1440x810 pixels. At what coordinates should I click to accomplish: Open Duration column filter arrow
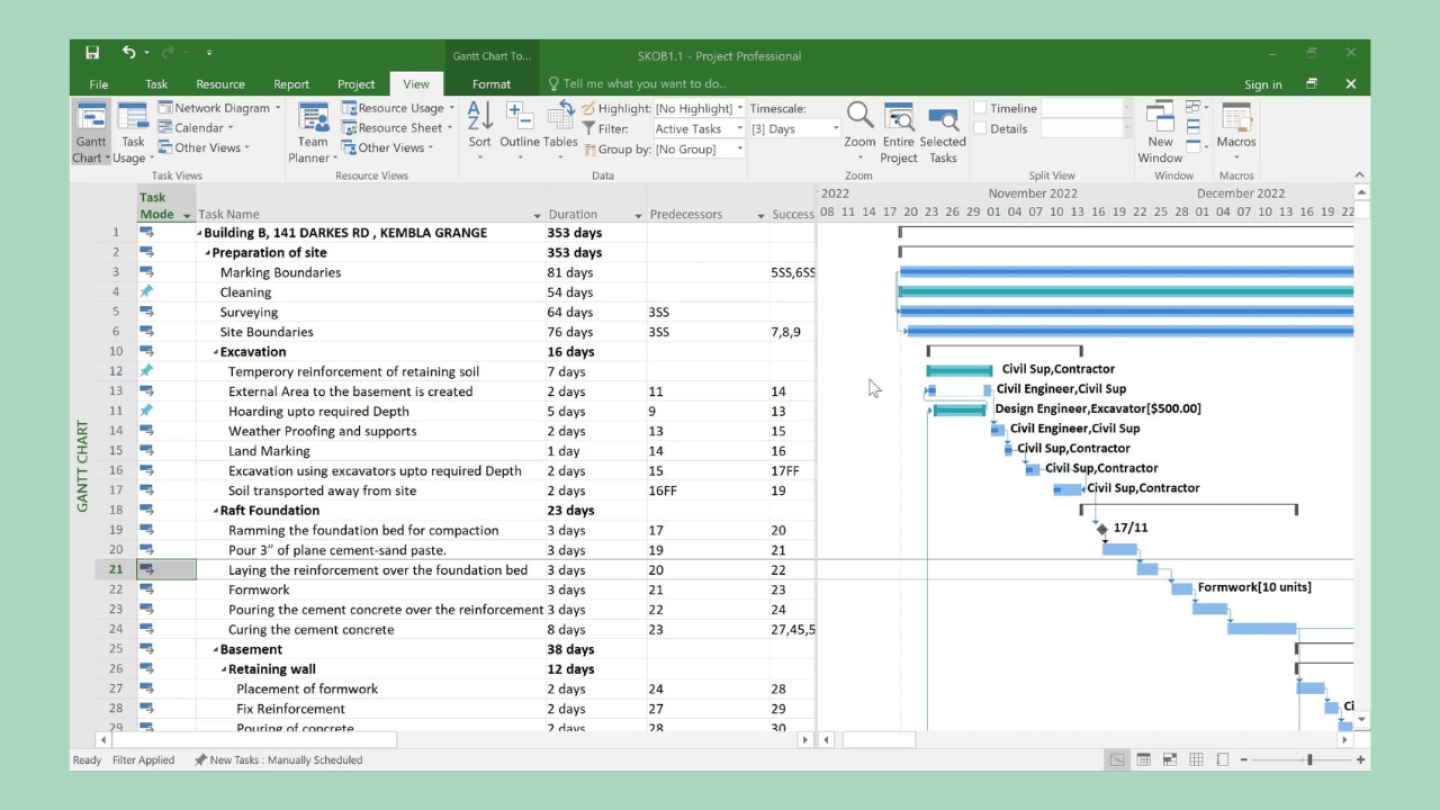[638, 215]
